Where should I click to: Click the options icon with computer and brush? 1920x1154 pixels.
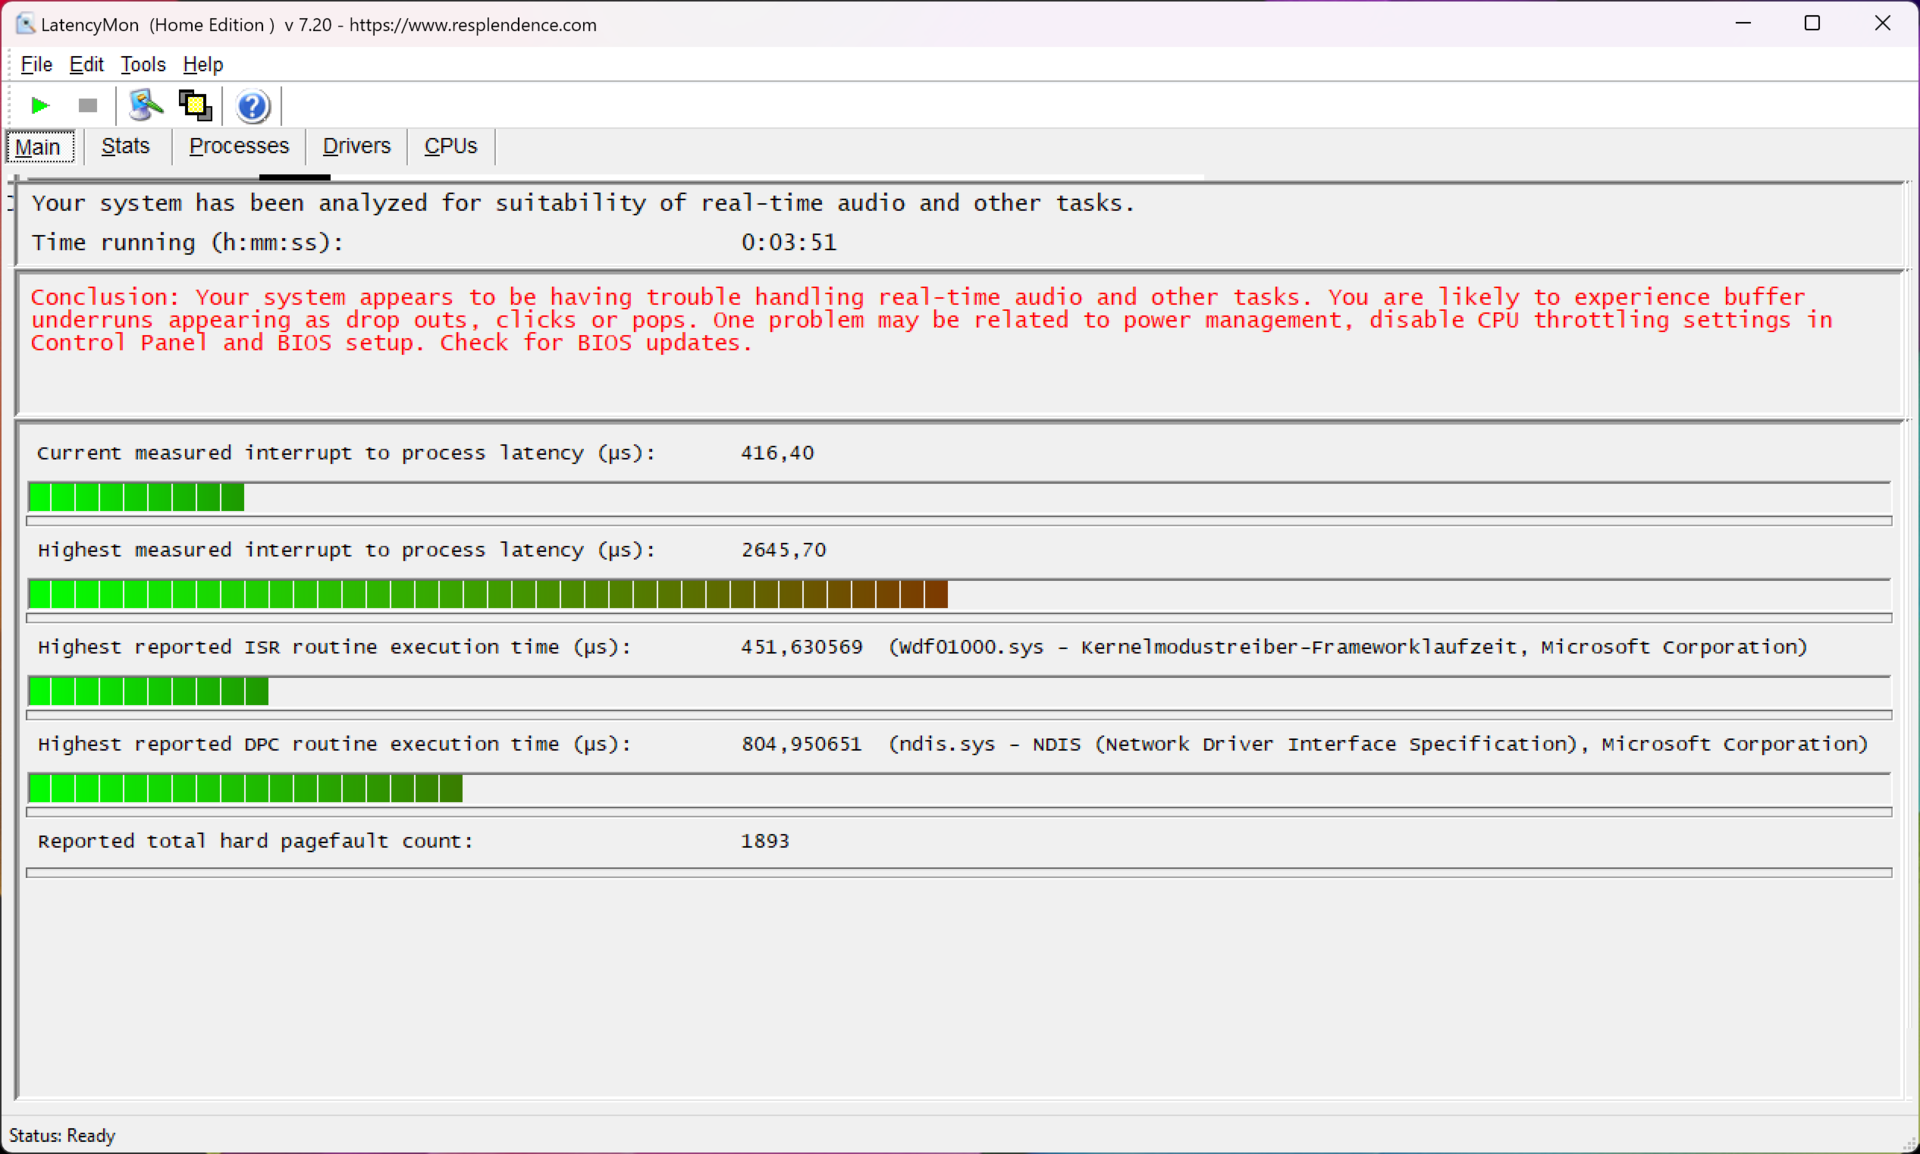tap(145, 105)
